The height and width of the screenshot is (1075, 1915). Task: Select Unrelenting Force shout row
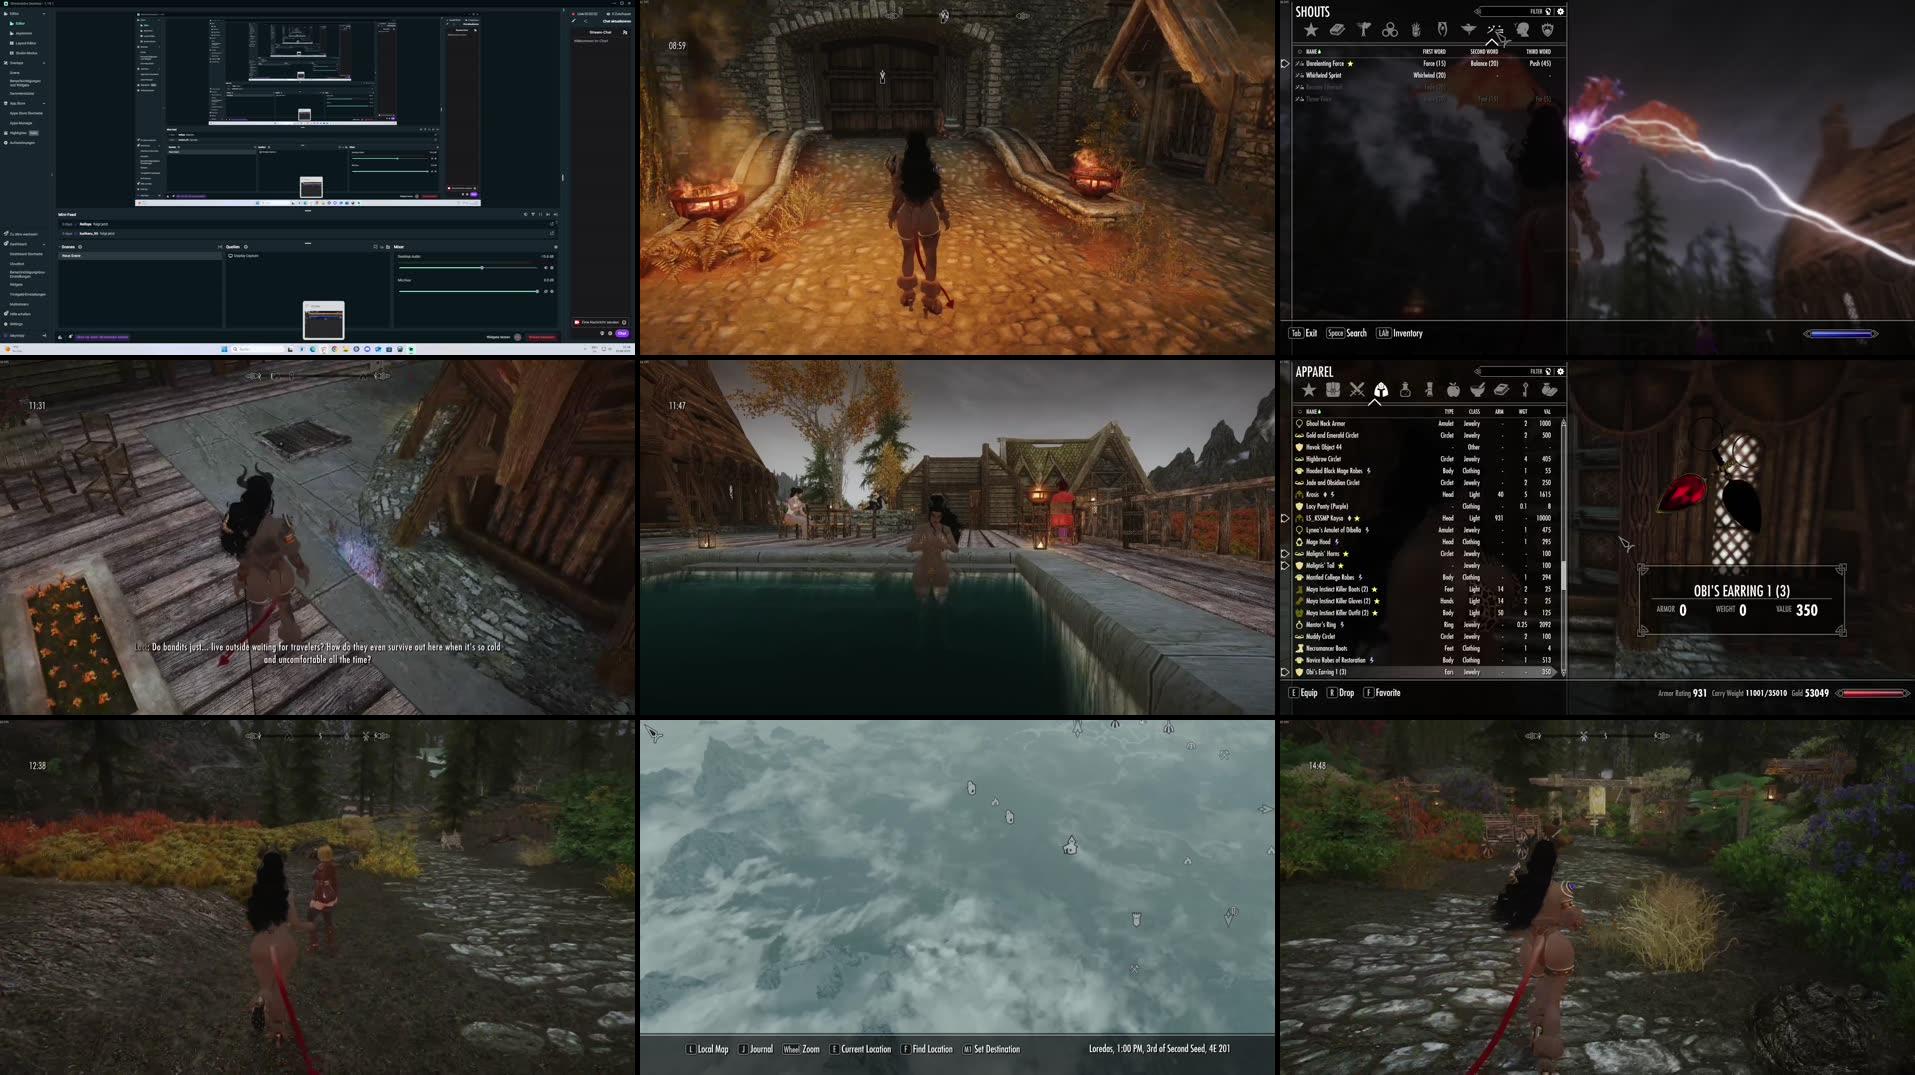coord(1427,63)
